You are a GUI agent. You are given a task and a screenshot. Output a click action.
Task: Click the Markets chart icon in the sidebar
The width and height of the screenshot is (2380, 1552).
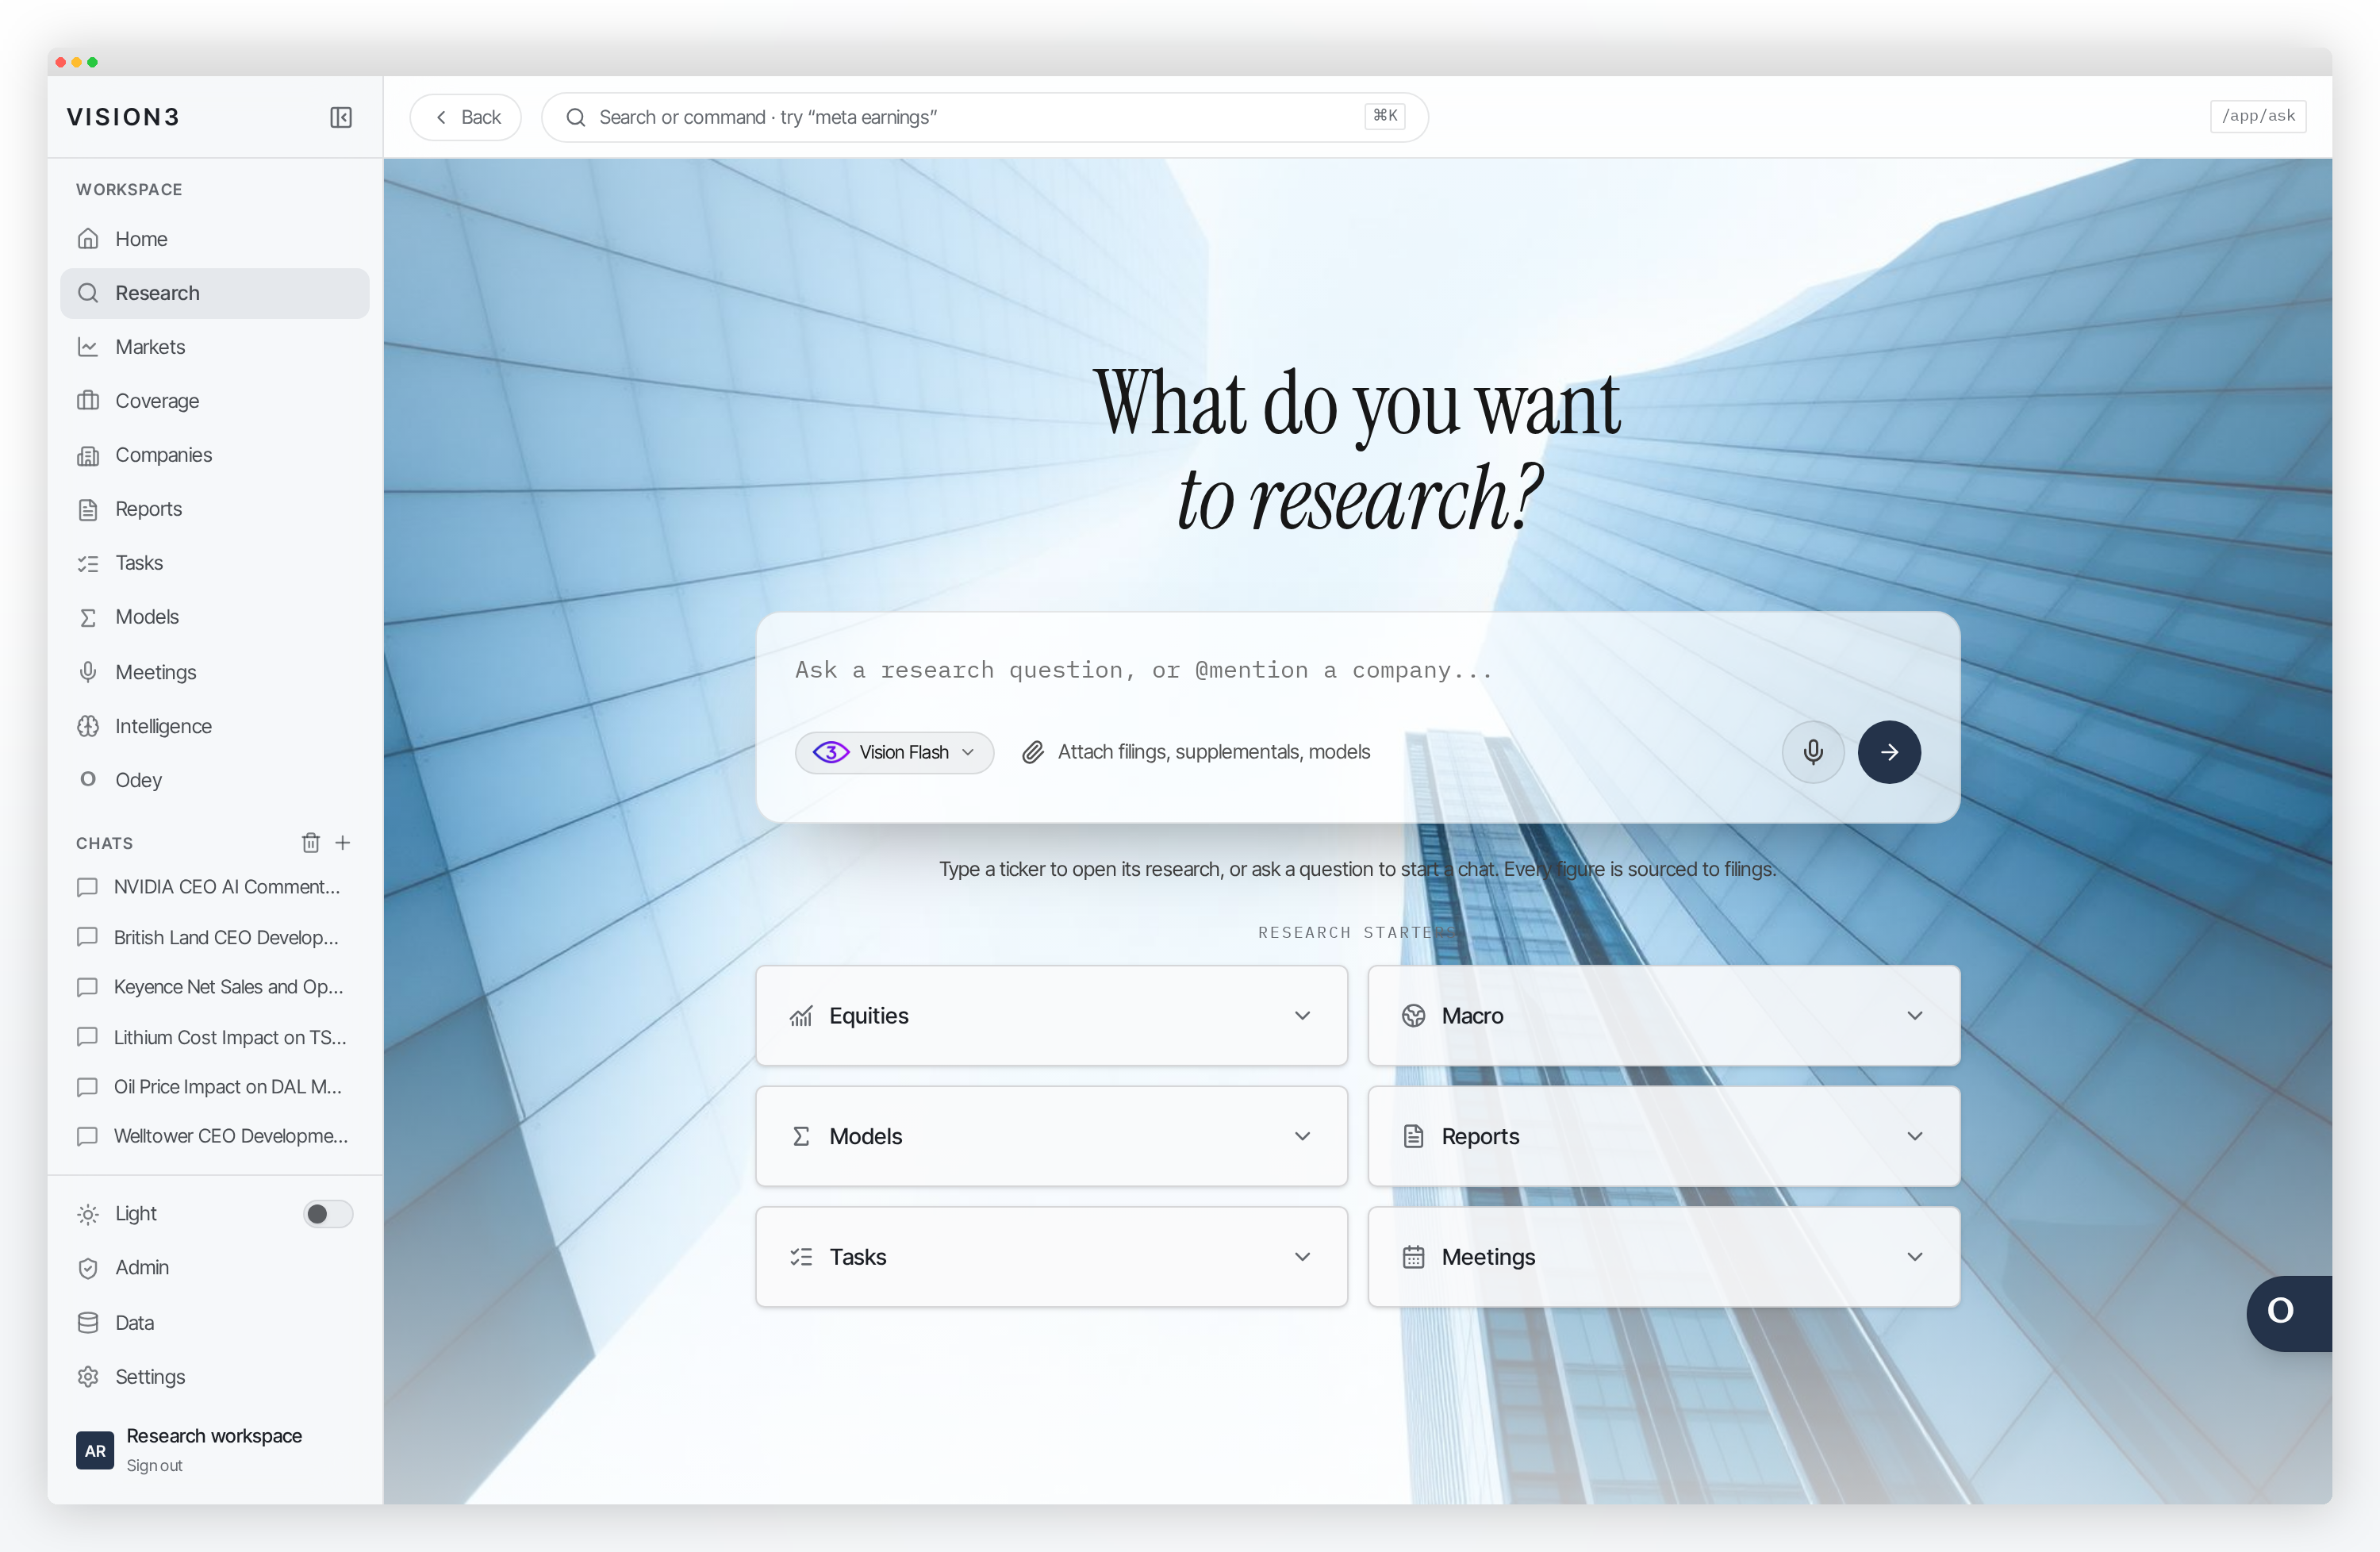(x=88, y=347)
